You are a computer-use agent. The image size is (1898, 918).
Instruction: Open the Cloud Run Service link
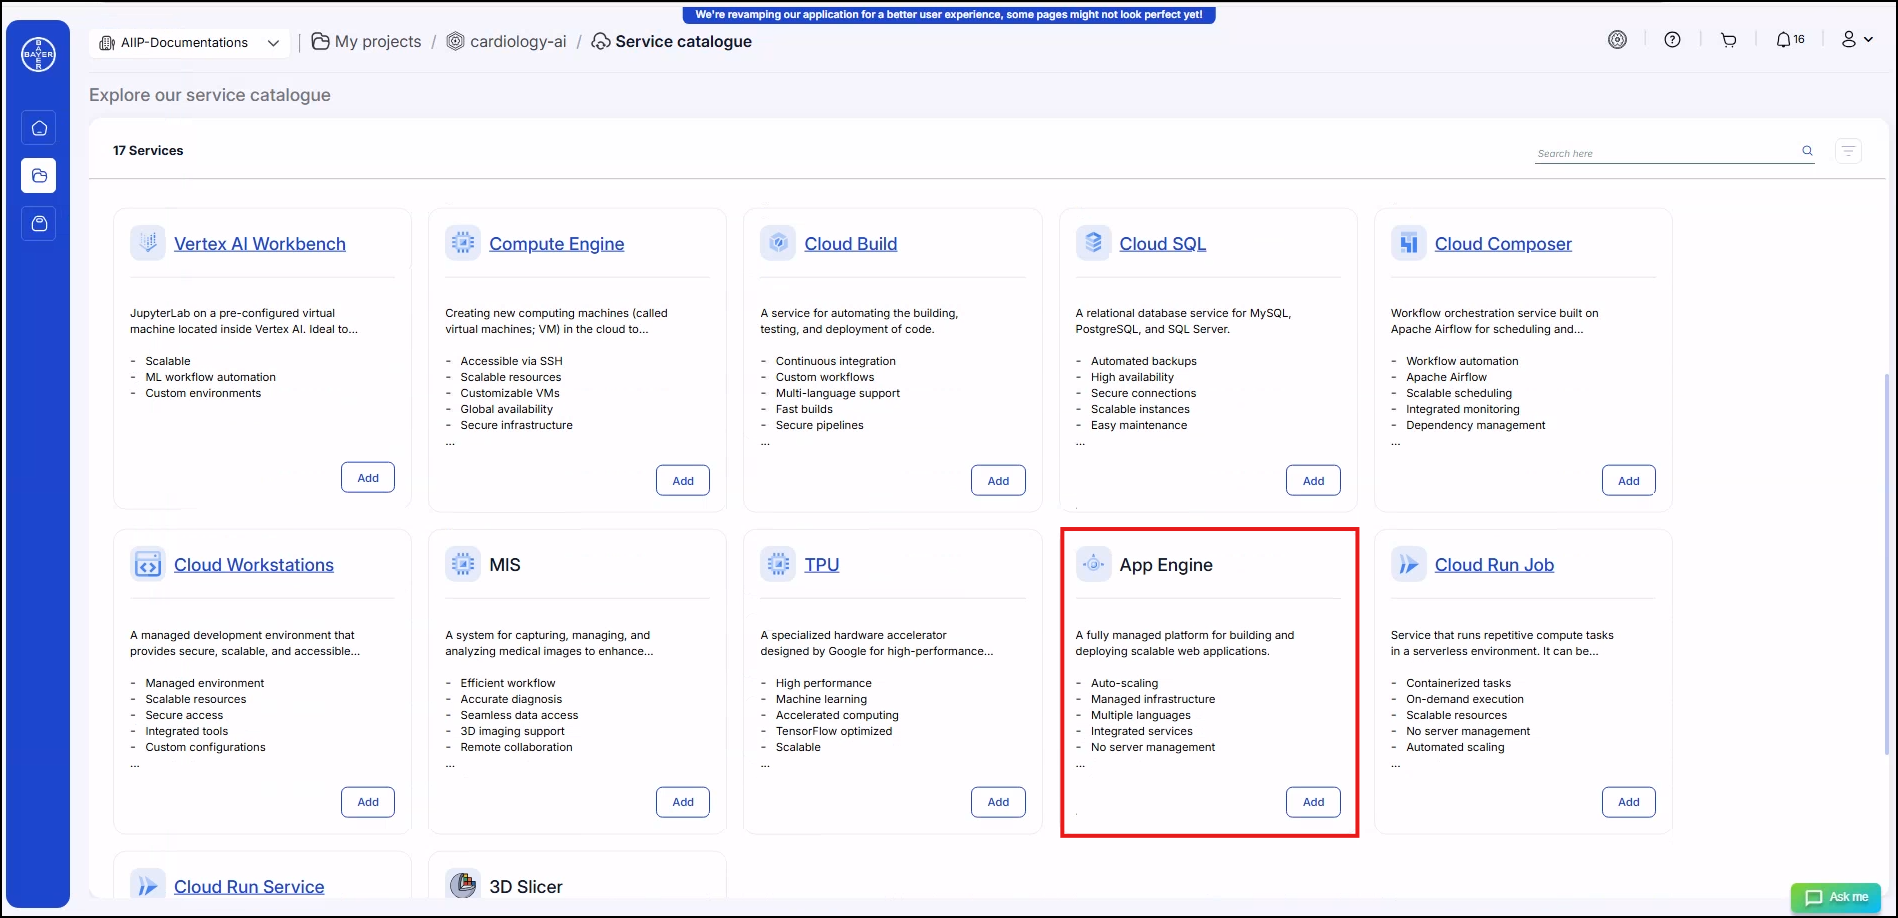pos(249,887)
